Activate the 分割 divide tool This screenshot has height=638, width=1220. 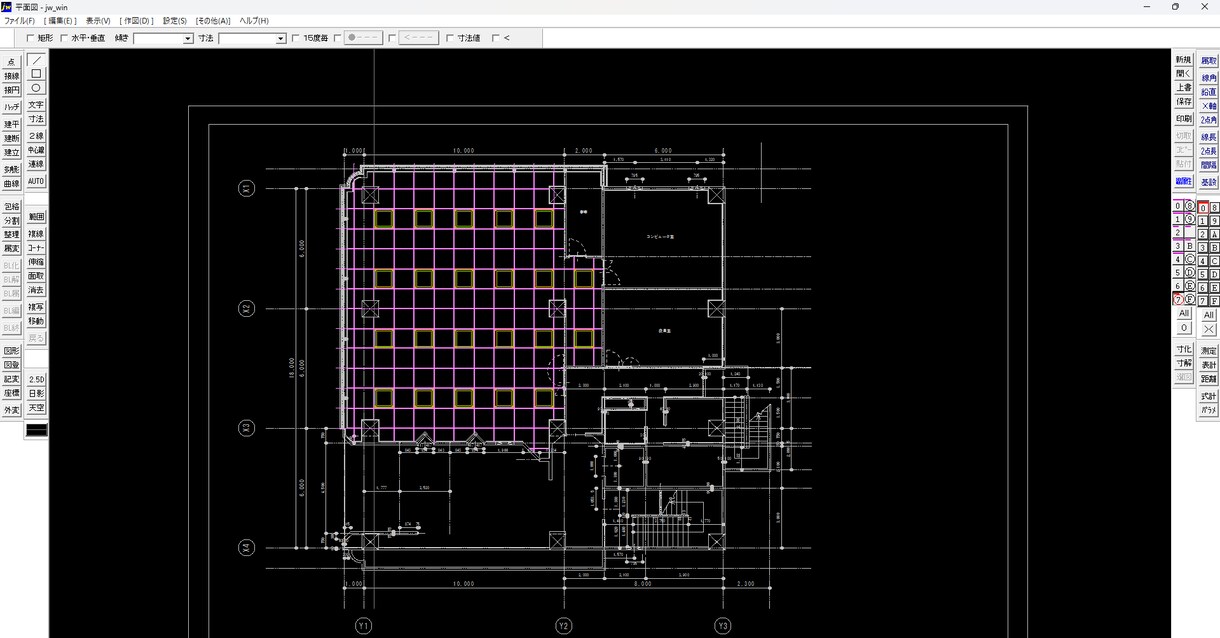pyautogui.click(x=12, y=220)
